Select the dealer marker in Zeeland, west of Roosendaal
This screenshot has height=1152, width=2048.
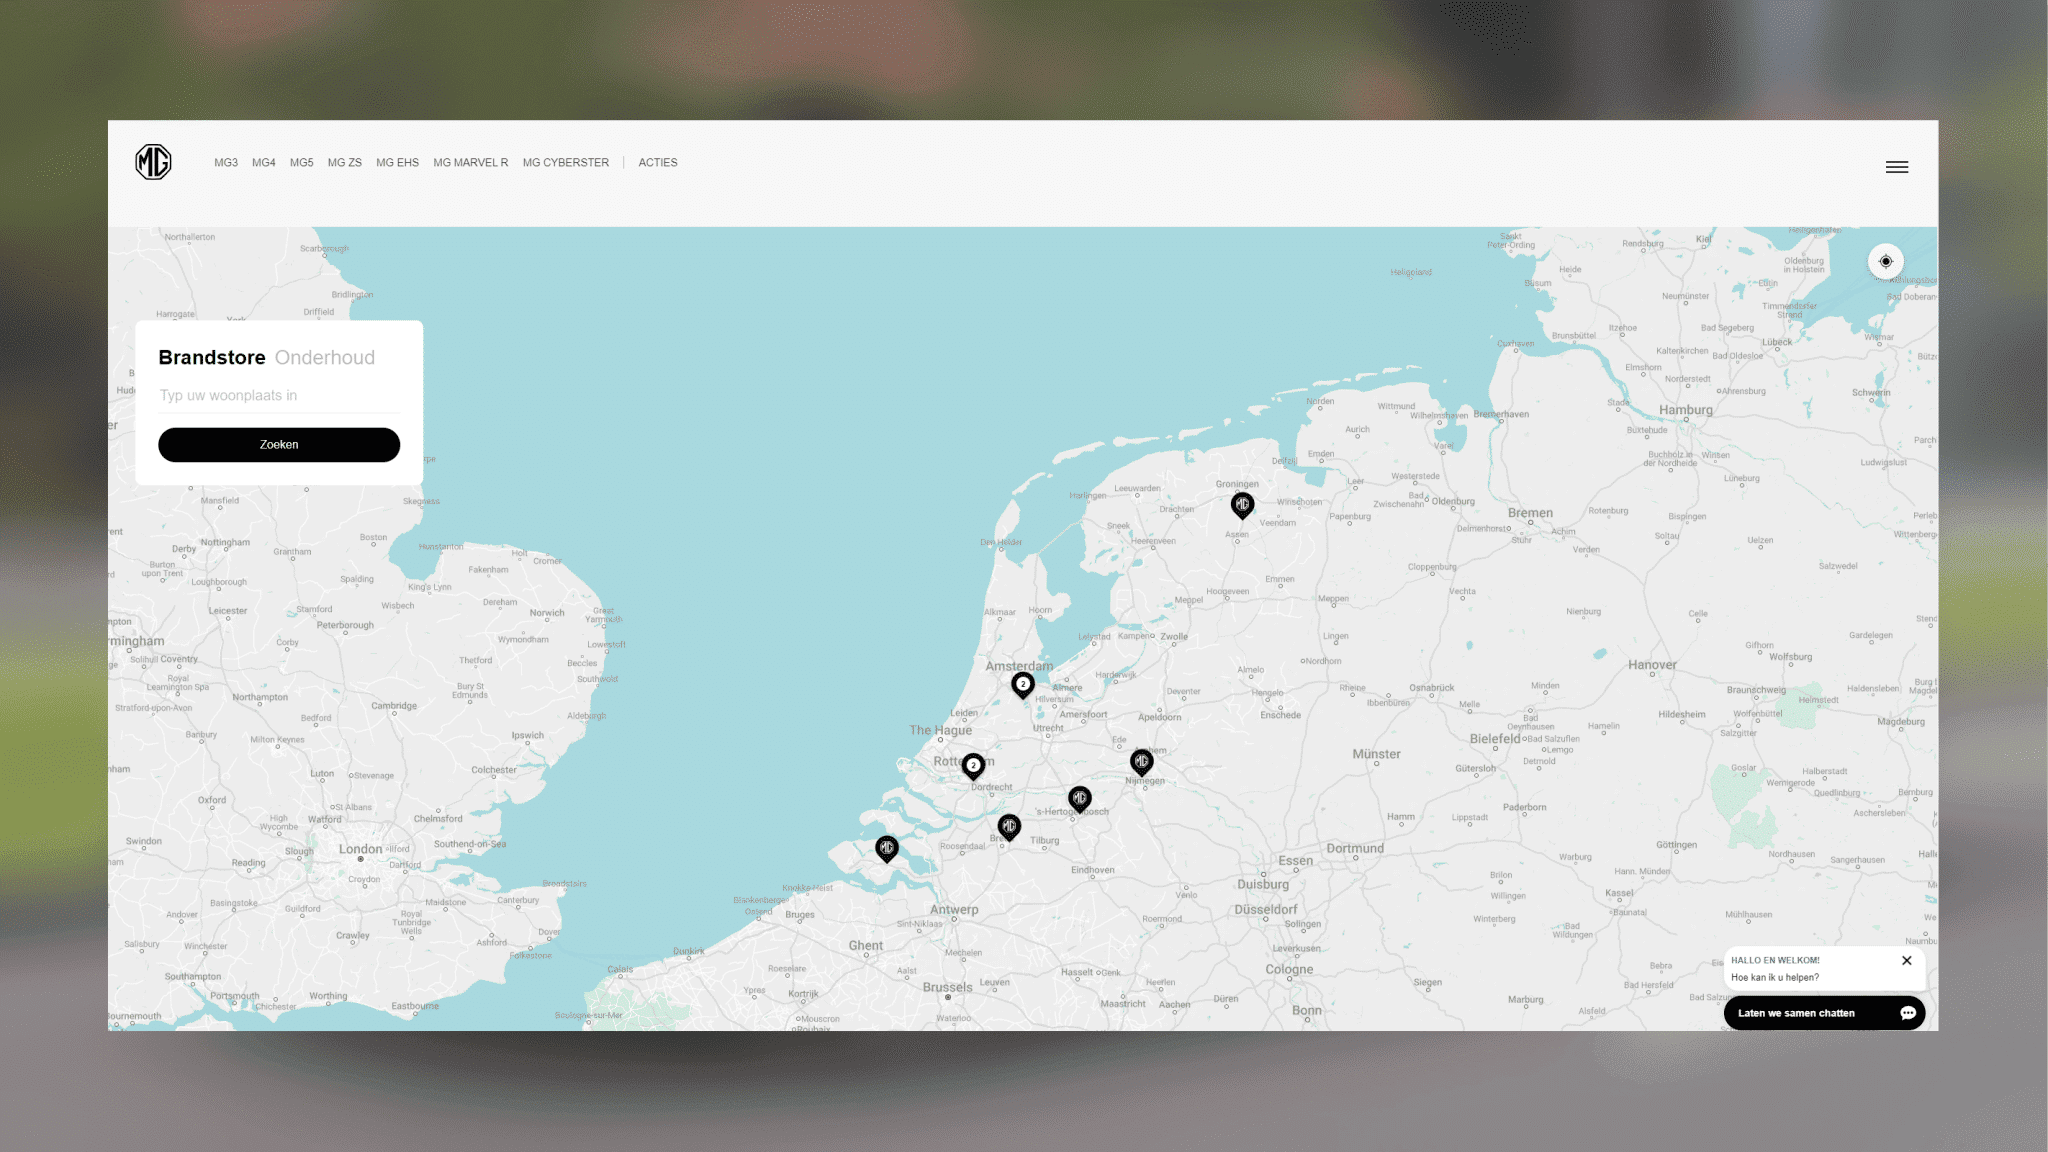click(886, 849)
